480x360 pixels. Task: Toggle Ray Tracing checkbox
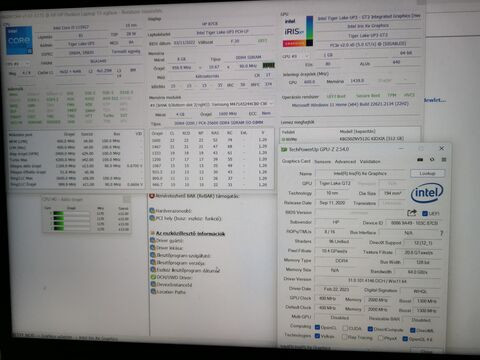(344, 337)
